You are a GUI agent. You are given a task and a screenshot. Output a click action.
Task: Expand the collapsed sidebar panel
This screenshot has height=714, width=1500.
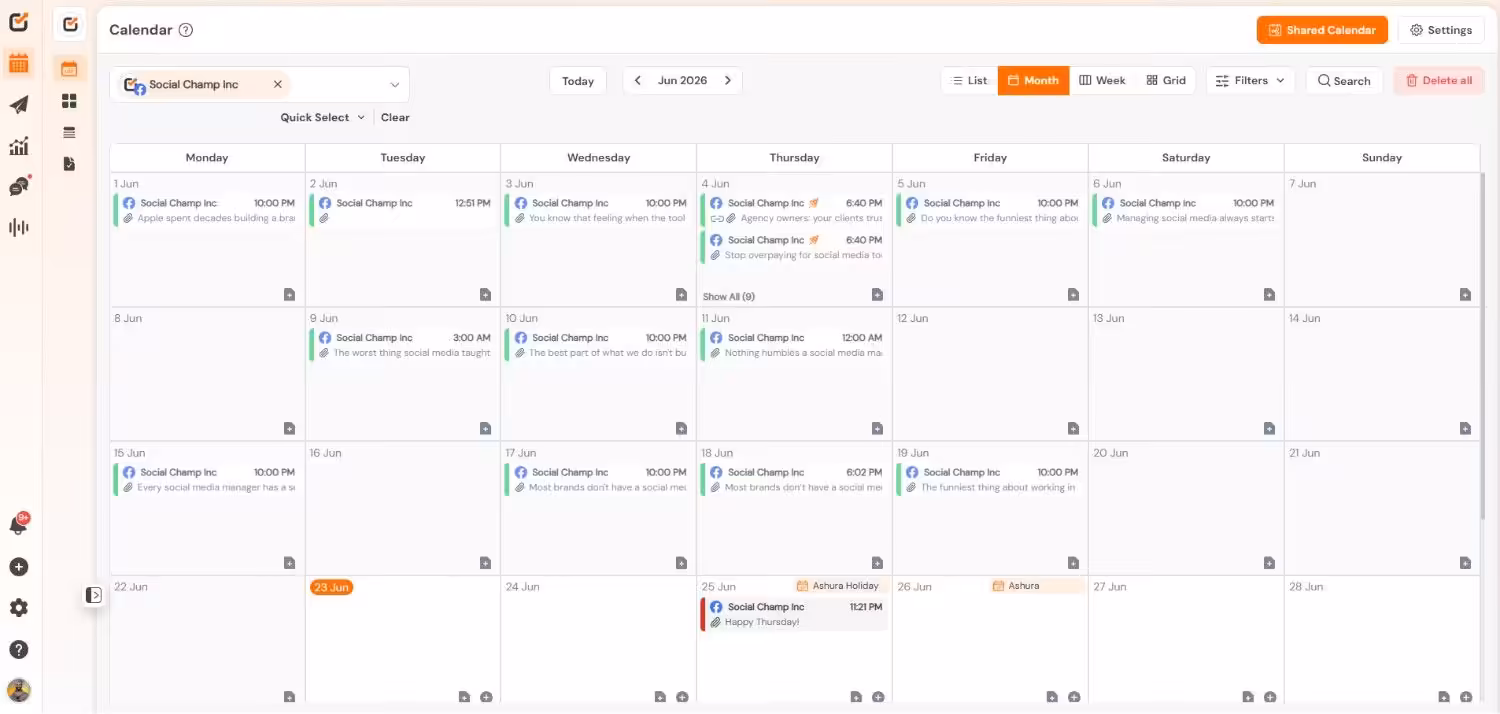coord(94,595)
